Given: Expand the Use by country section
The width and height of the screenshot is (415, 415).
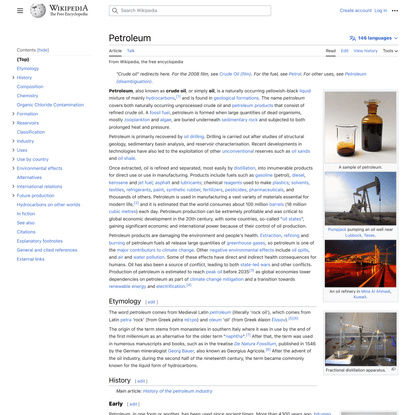Looking at the screenshot, I should 13,159.
